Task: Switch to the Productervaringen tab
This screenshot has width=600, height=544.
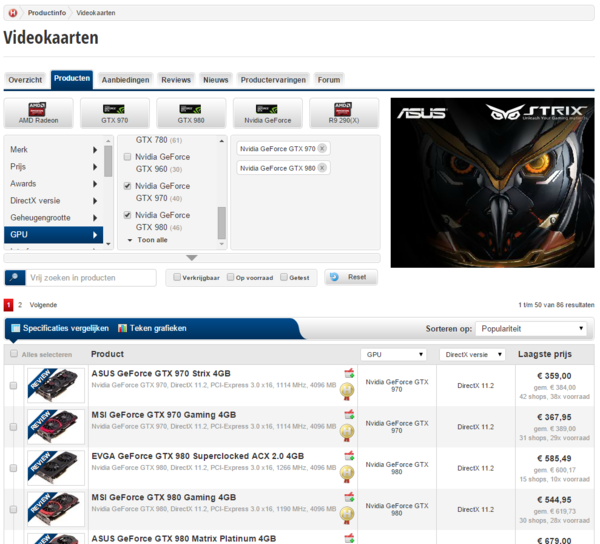Action: tap(273, 80)
